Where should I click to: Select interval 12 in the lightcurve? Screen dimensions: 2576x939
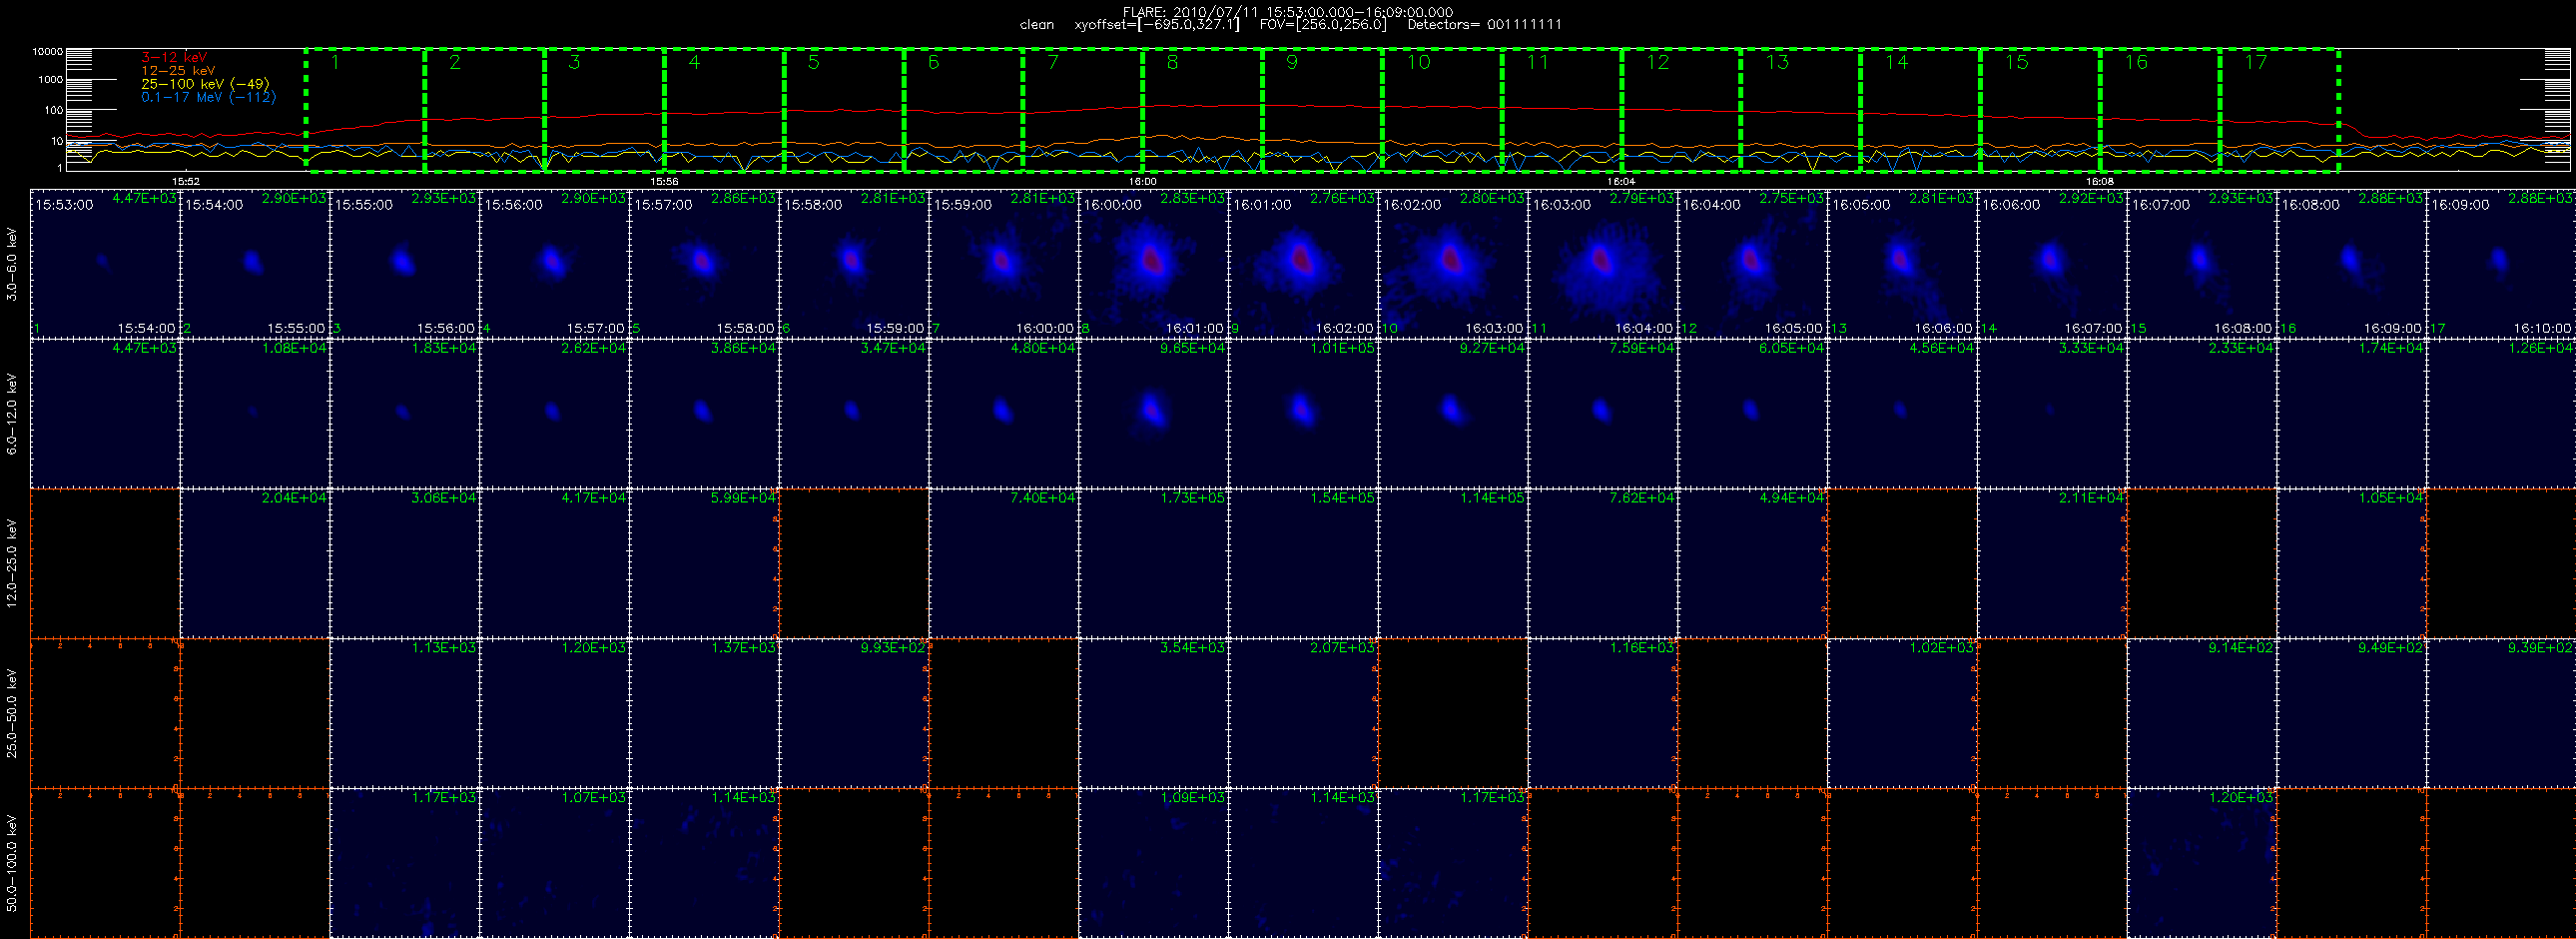click(1681, 109)
